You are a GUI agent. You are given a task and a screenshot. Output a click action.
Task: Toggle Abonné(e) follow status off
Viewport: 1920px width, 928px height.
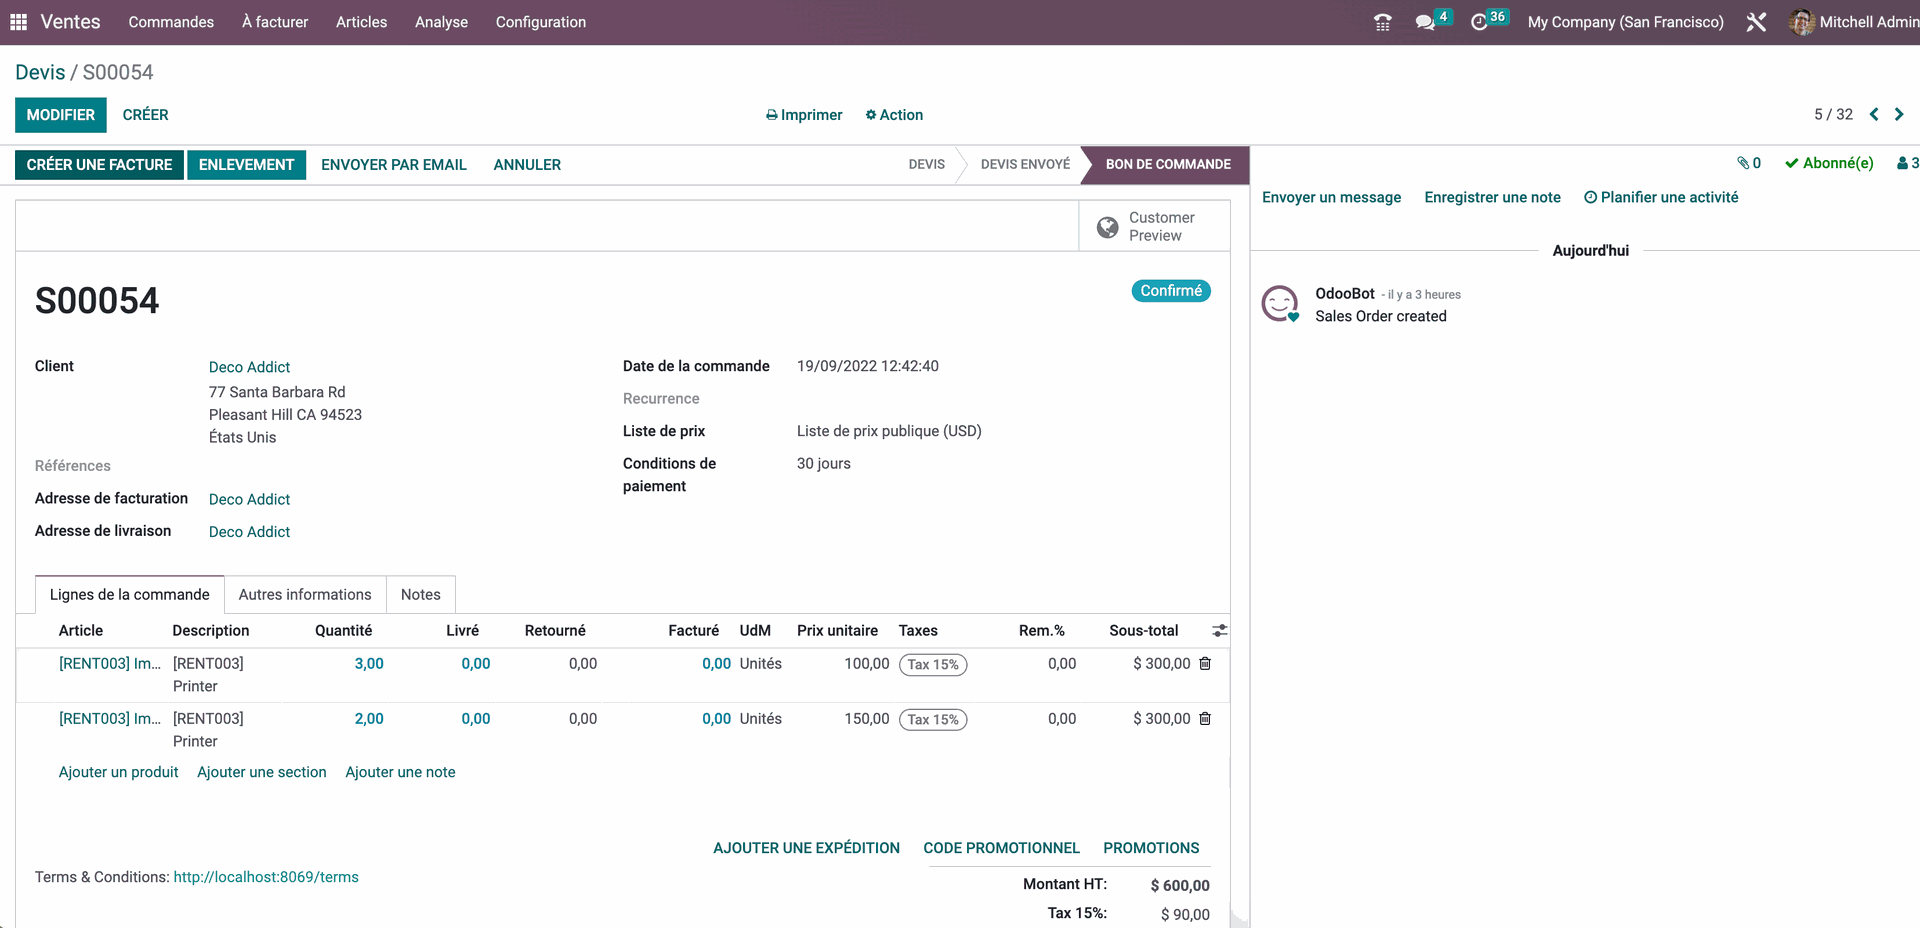click(x=1828, y=163)
